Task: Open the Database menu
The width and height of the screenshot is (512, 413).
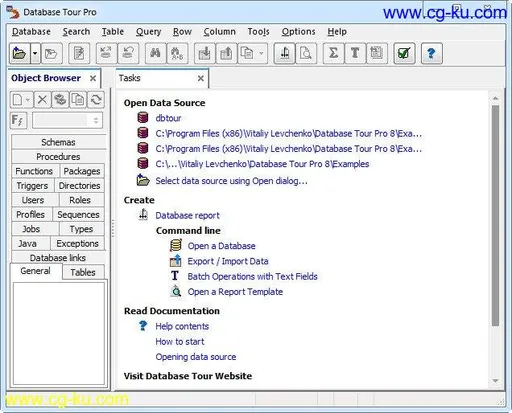Action: (x=31, y=32)
